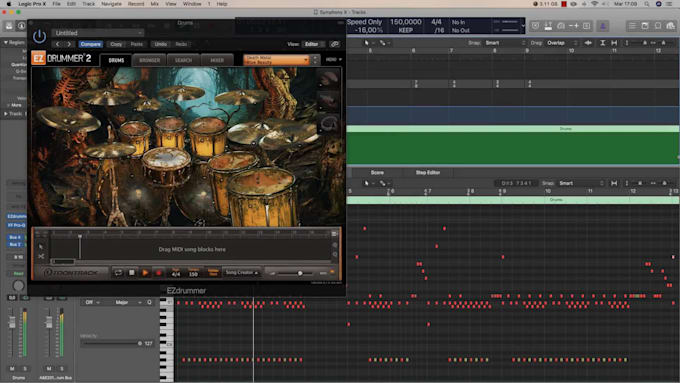Open the Logic Pro X menu
The height and width of the screenshot is (383, 680).
32,4
